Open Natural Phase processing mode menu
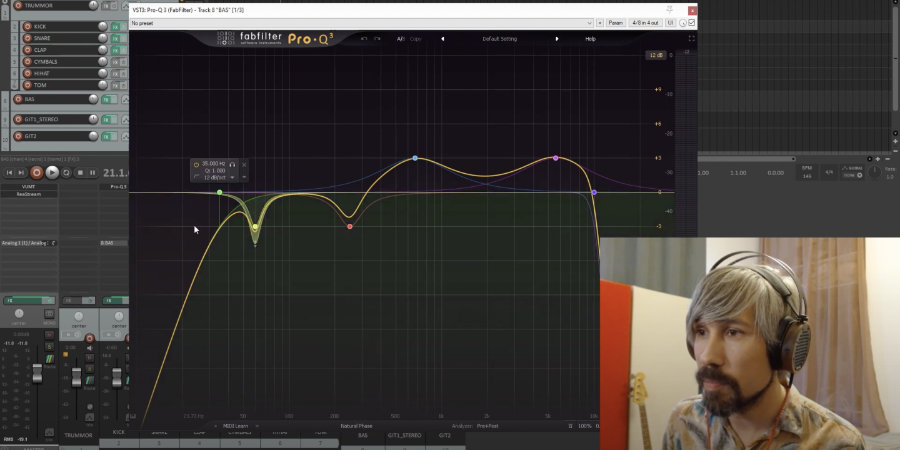Screen dimensions: 900x450 pos(356,426)
